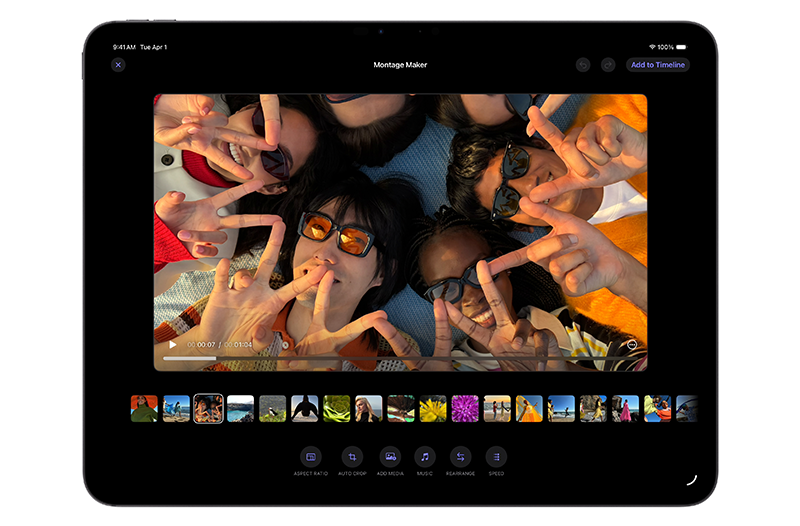Open the Music options
Image resolution: width=800 pixels, height=526 pixels.
click(x=425, y=456)
